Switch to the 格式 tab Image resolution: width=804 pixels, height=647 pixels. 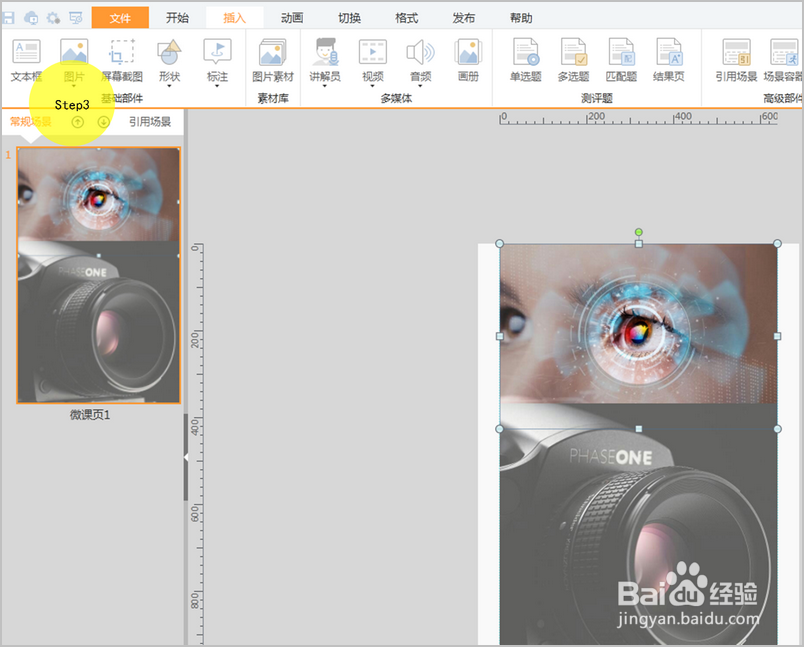[x=407, y=18]
